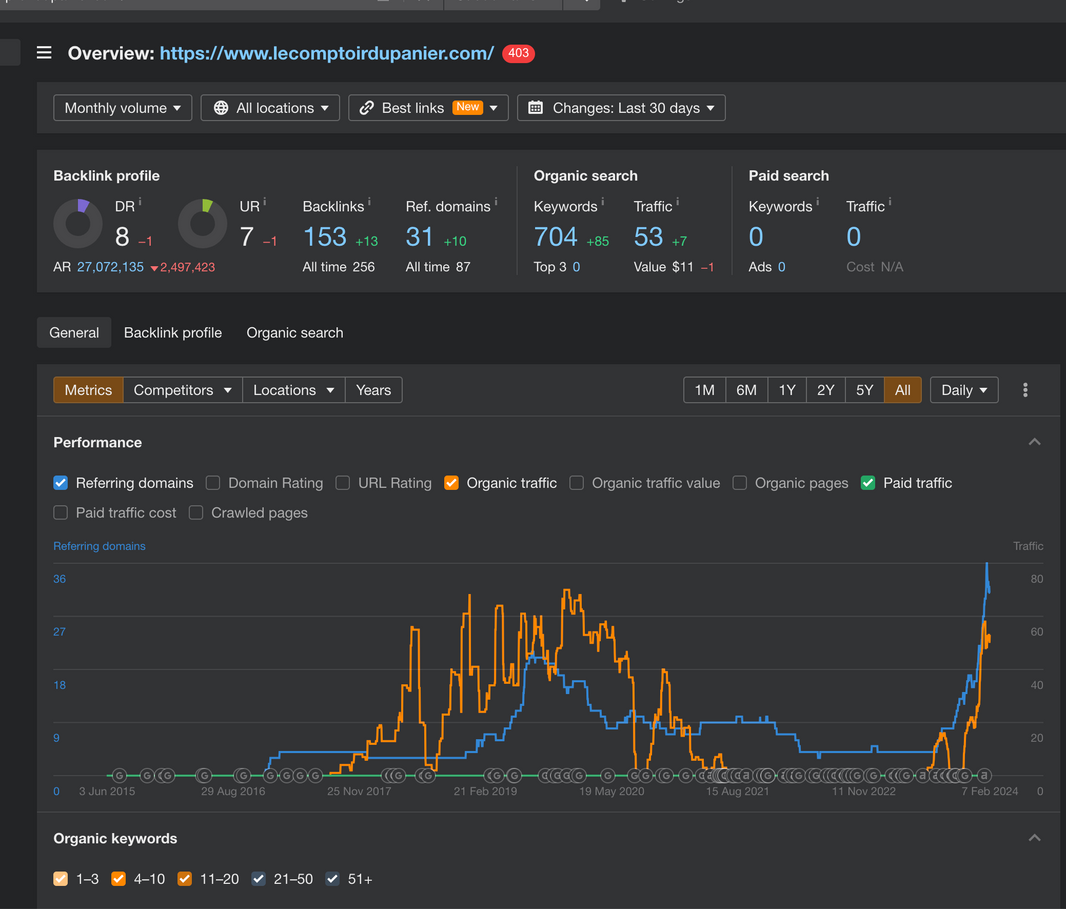Open the Locations chart dropdown
The height and width of the screenshot is (909, 1066).
(294, 390)
